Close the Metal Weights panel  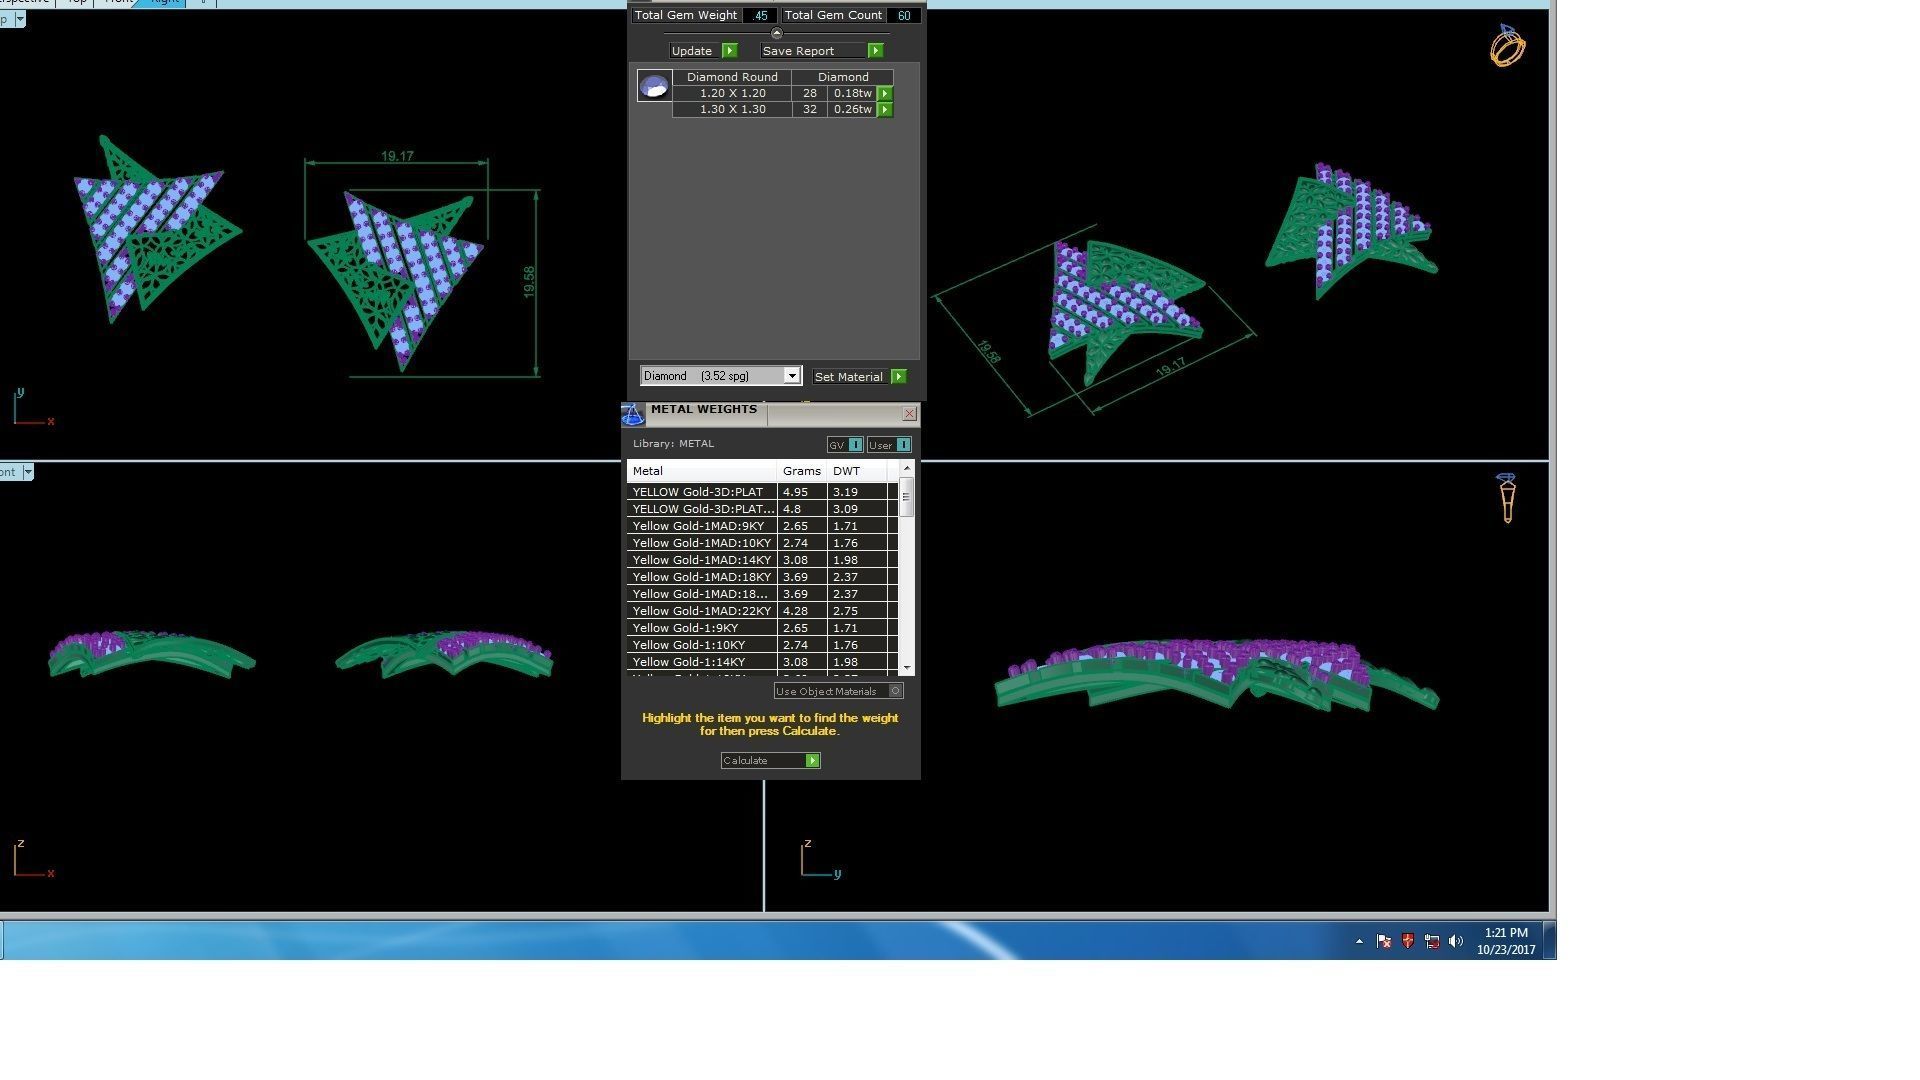pyautogui.click(x=909, y=414)
